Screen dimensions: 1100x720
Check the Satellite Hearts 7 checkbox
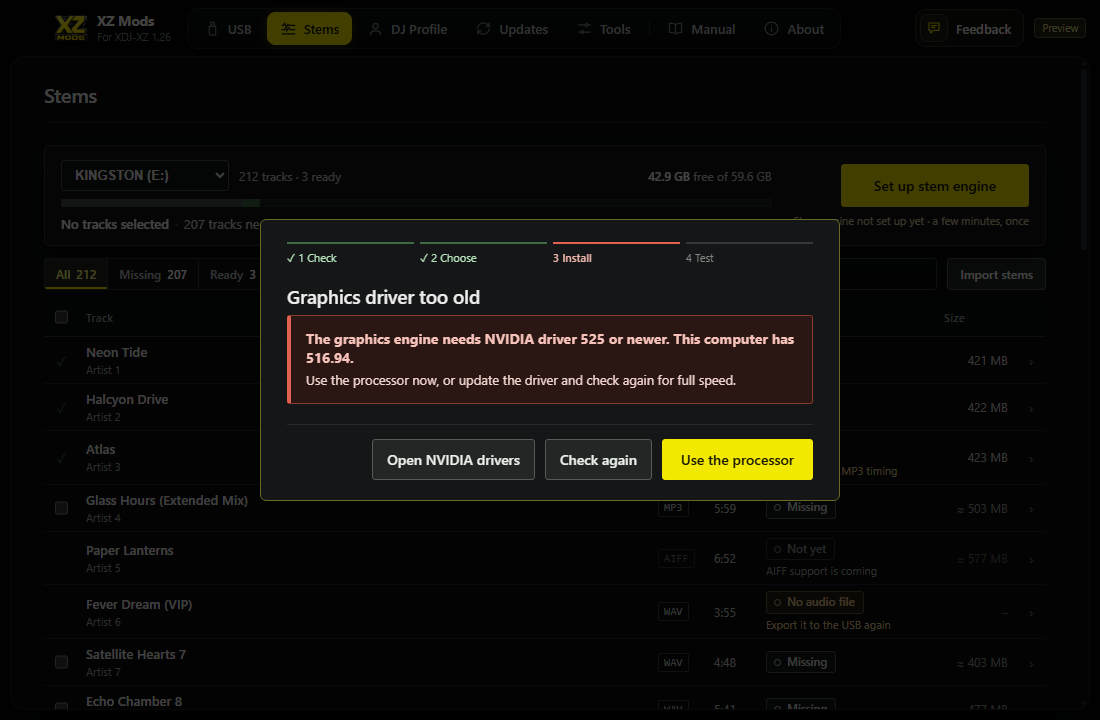tap(62, 662)
